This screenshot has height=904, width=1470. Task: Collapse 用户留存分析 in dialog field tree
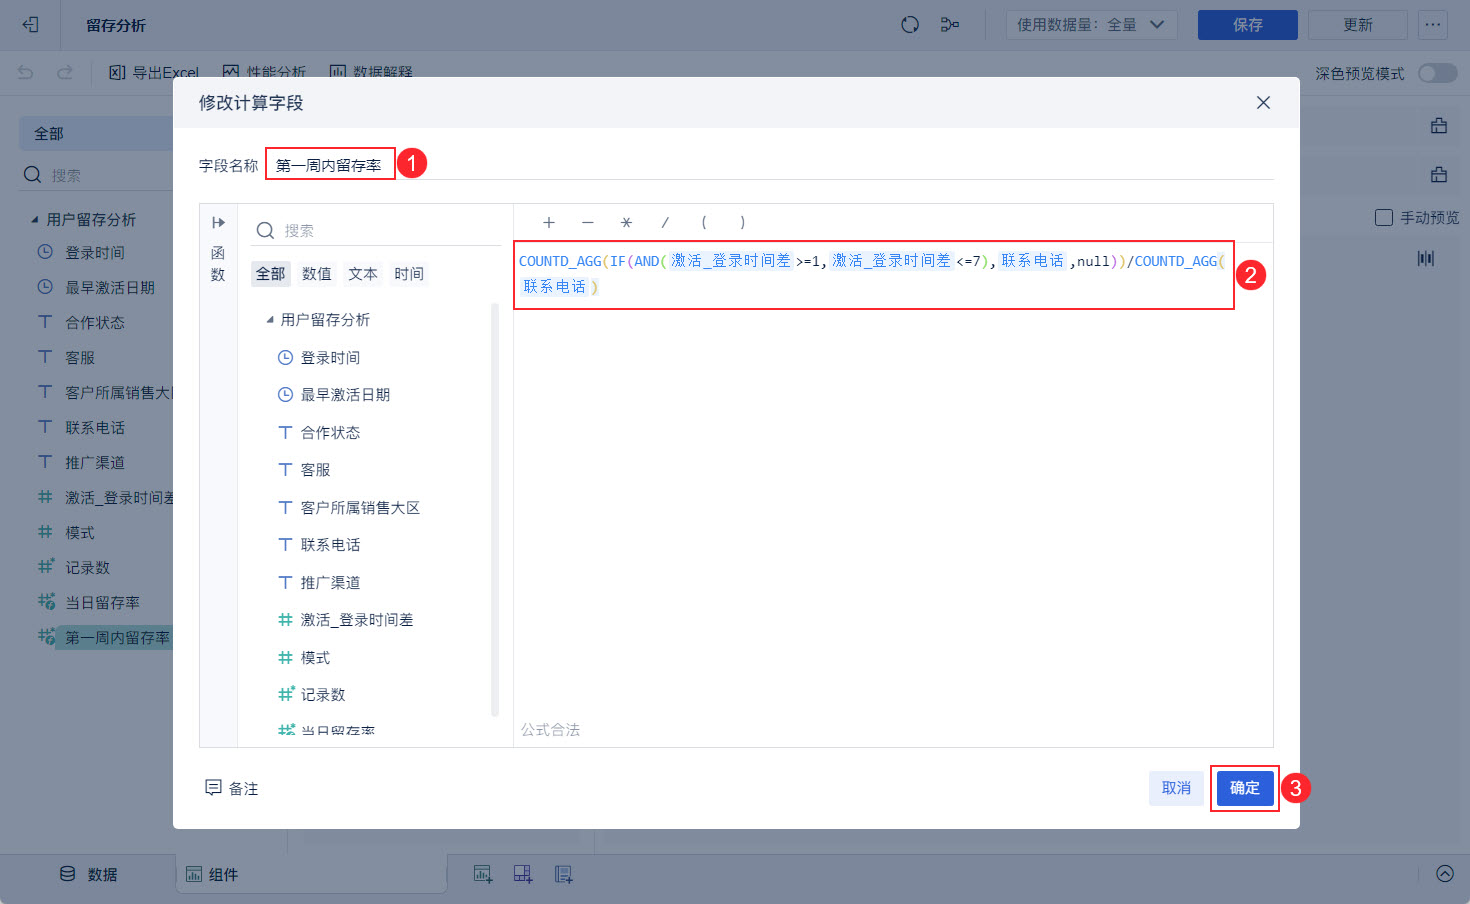(x=270, y=320)
